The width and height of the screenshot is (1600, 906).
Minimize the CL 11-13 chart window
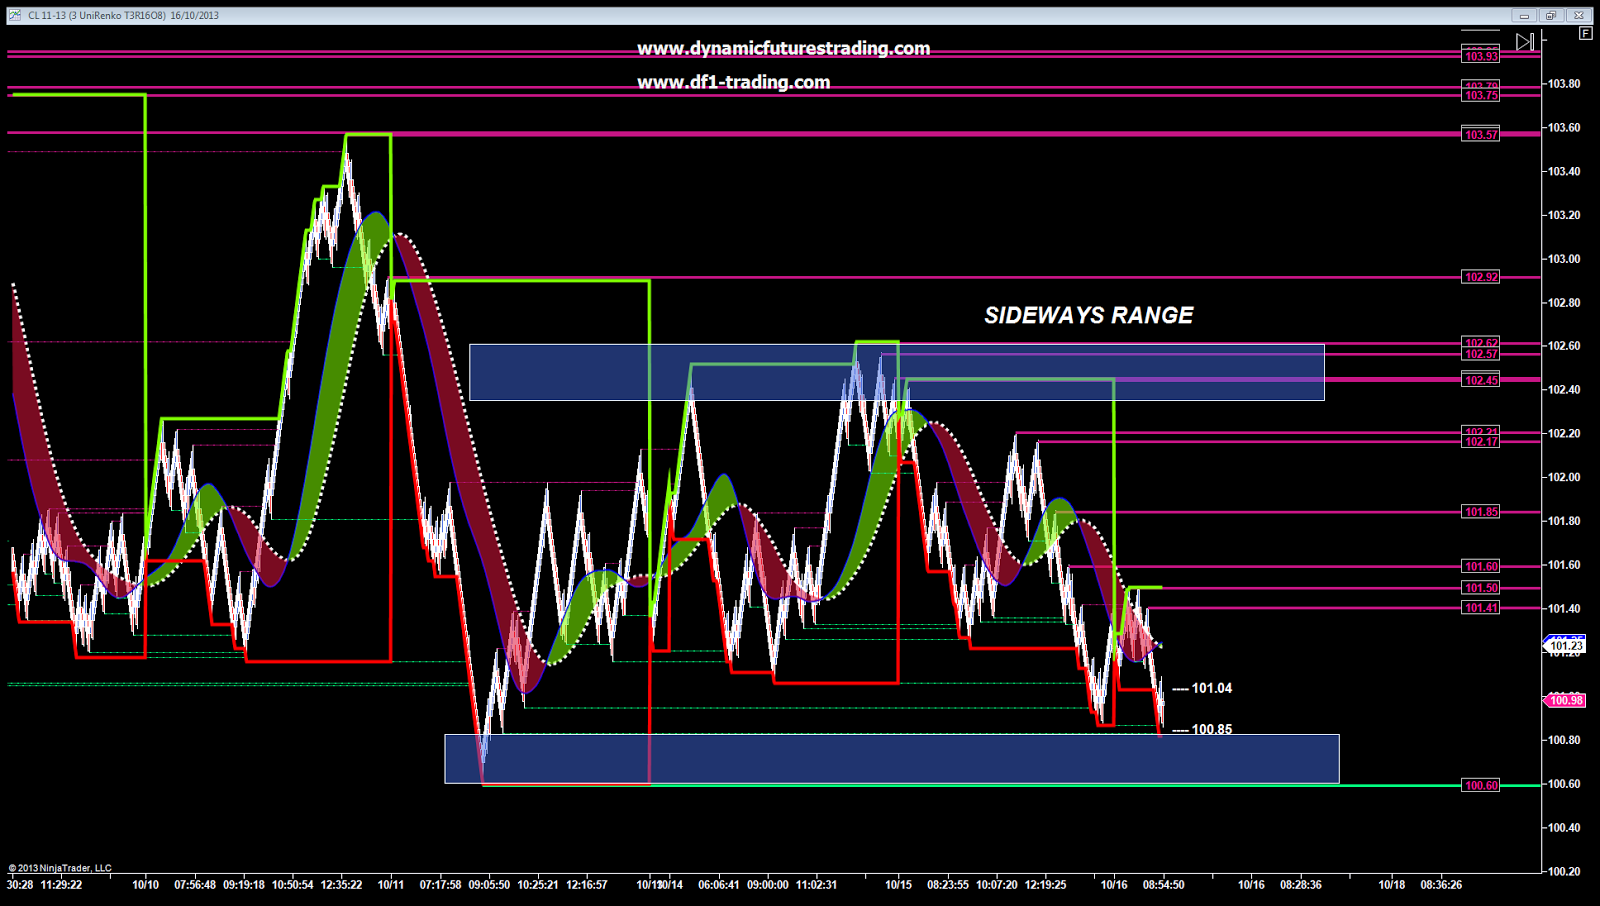coord(1524,15)
